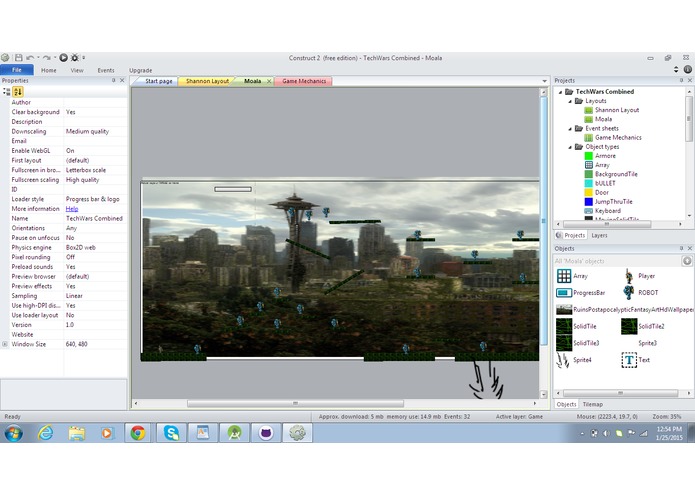Select the ROBOT sprite in Objects panel
Screen dimensions: 695x494
pyautogui.click(x=629, y=292)
